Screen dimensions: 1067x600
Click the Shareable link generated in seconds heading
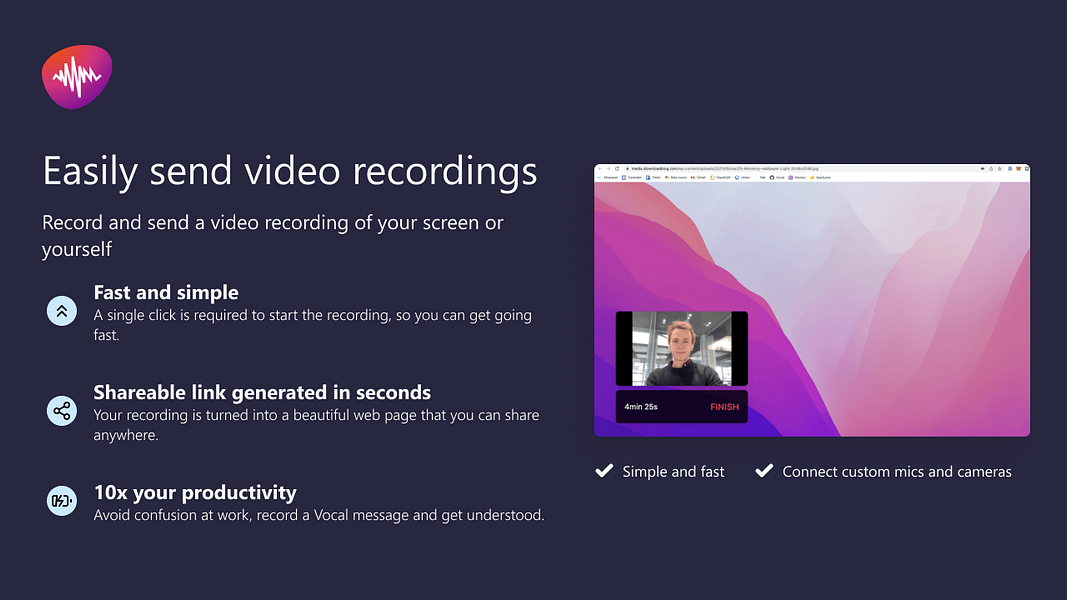tap(262, 392)
